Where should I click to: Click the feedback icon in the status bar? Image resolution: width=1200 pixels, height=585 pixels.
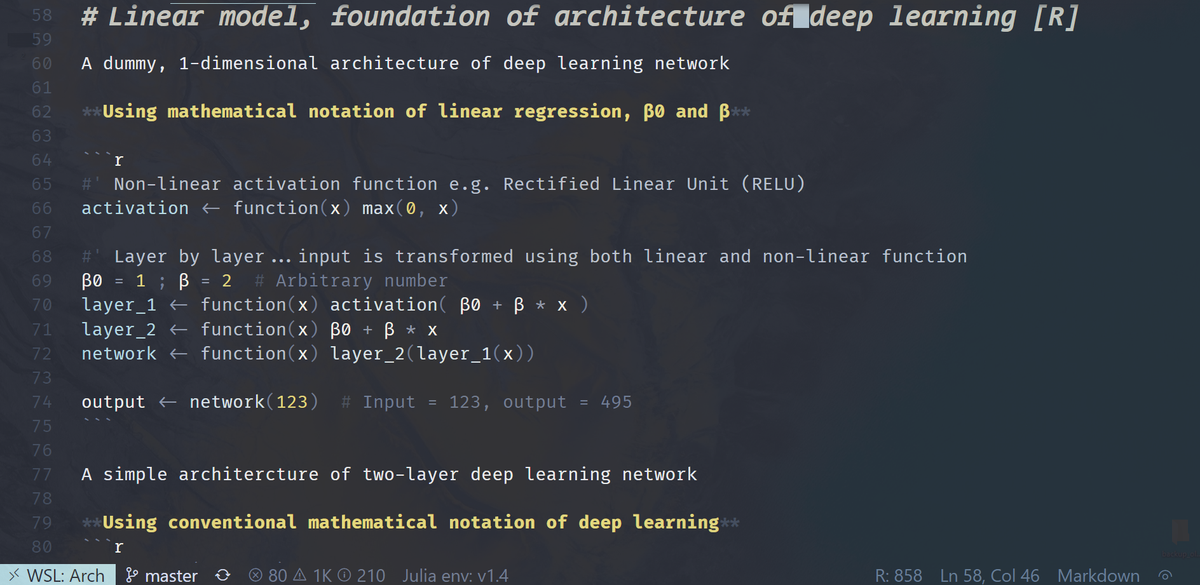click(x=1164, y=575)
